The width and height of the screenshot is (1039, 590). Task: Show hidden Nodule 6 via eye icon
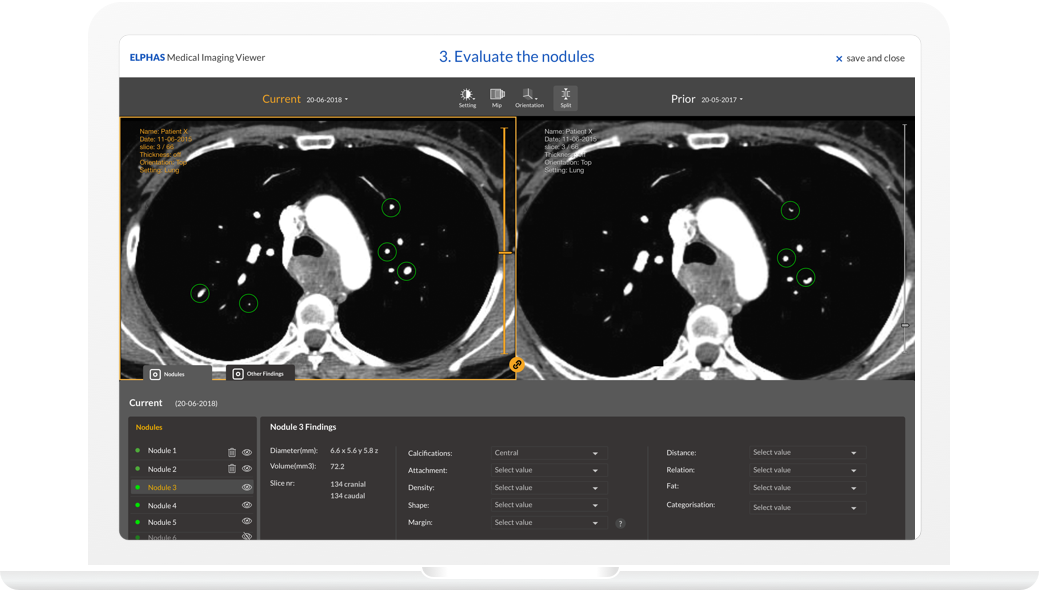247,537
